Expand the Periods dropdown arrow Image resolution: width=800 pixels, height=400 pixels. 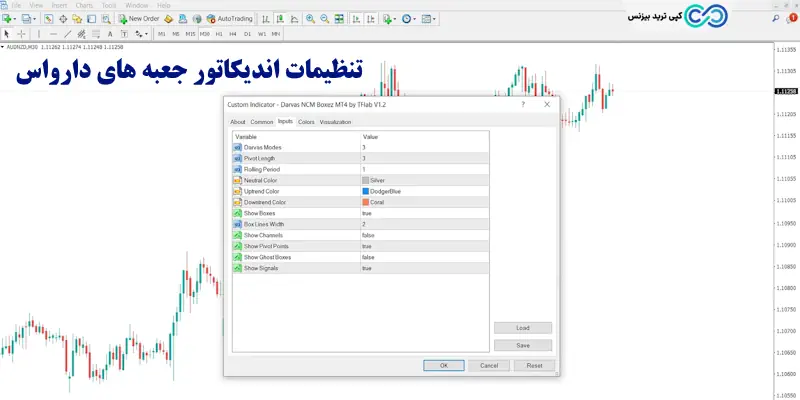pyautogui.click(x=414, y=19)
